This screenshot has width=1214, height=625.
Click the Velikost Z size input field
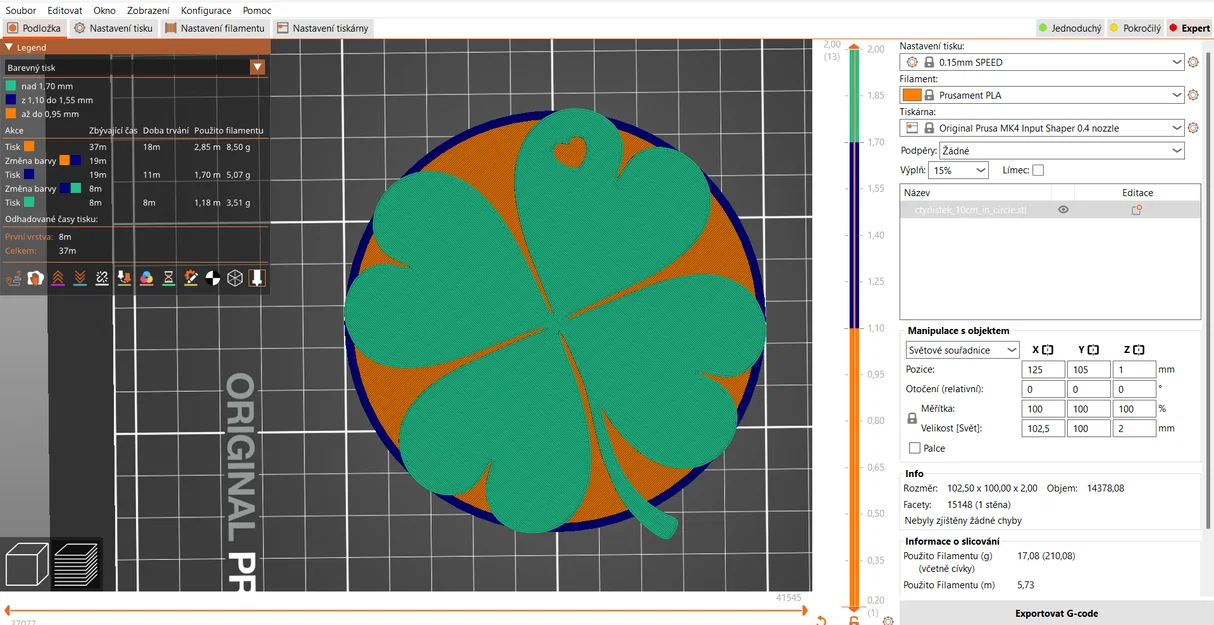[1135, 428]
